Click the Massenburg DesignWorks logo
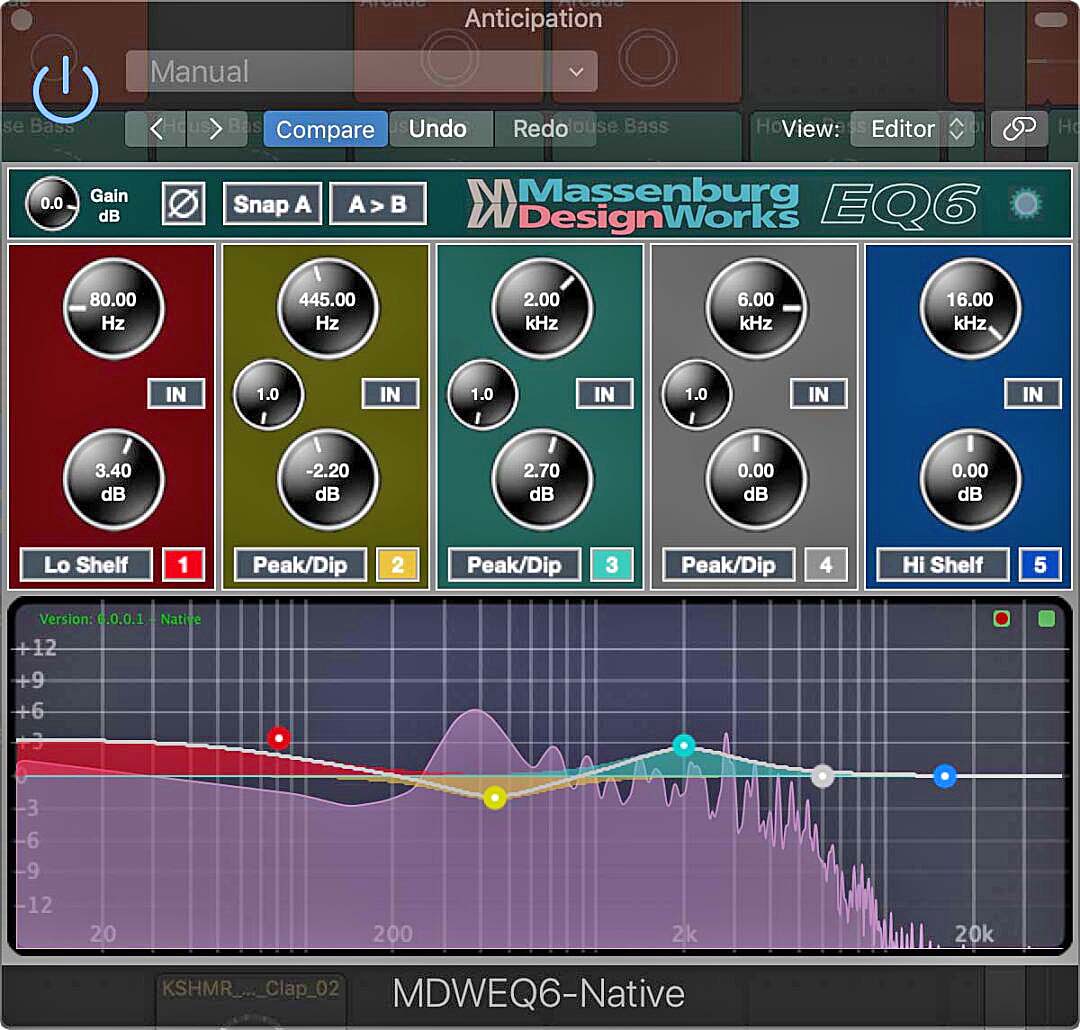This screenshot has width=1080, height=1030. pos(632,204)
